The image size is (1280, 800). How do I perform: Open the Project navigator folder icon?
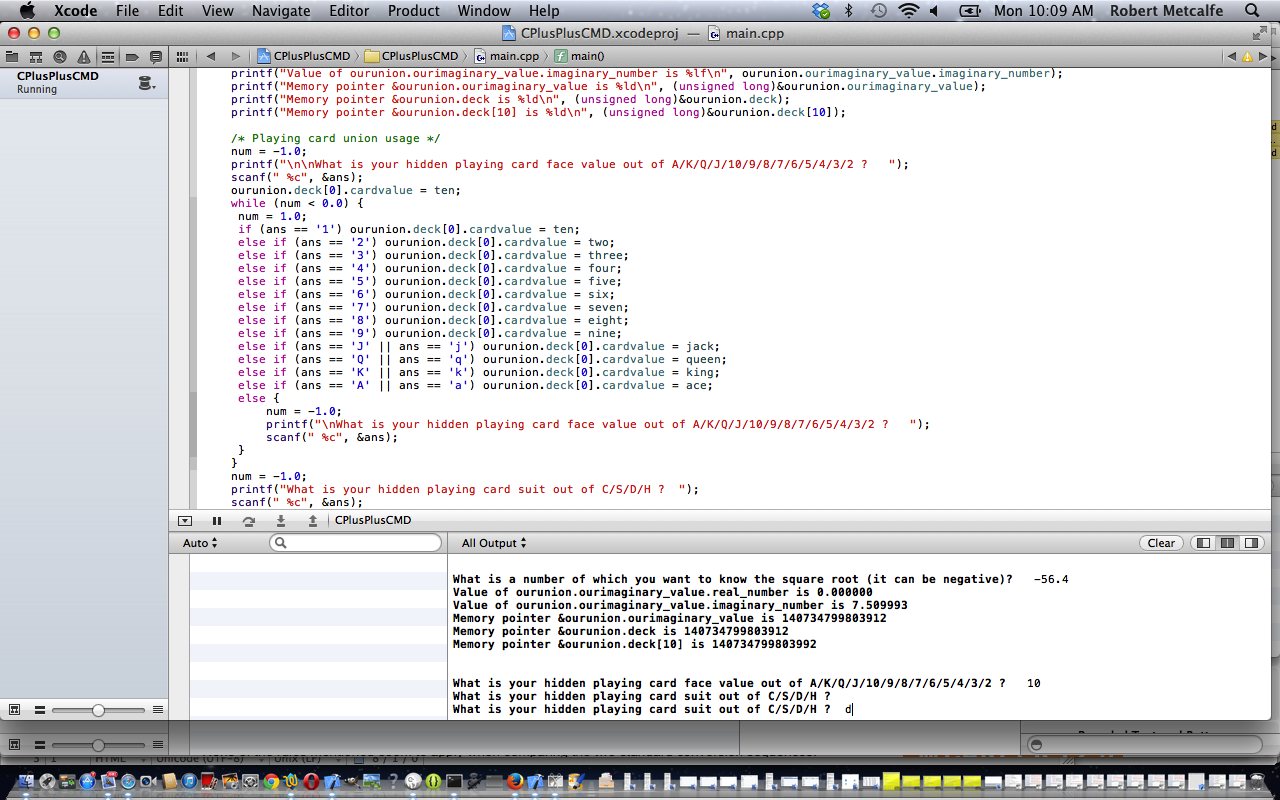pos(13,56)
